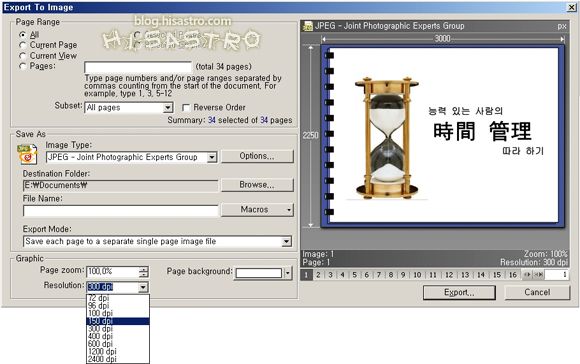Click the JPEG icon in preview header
The width and height of the screenshot is (580, 364).
[x=308, y=26]
